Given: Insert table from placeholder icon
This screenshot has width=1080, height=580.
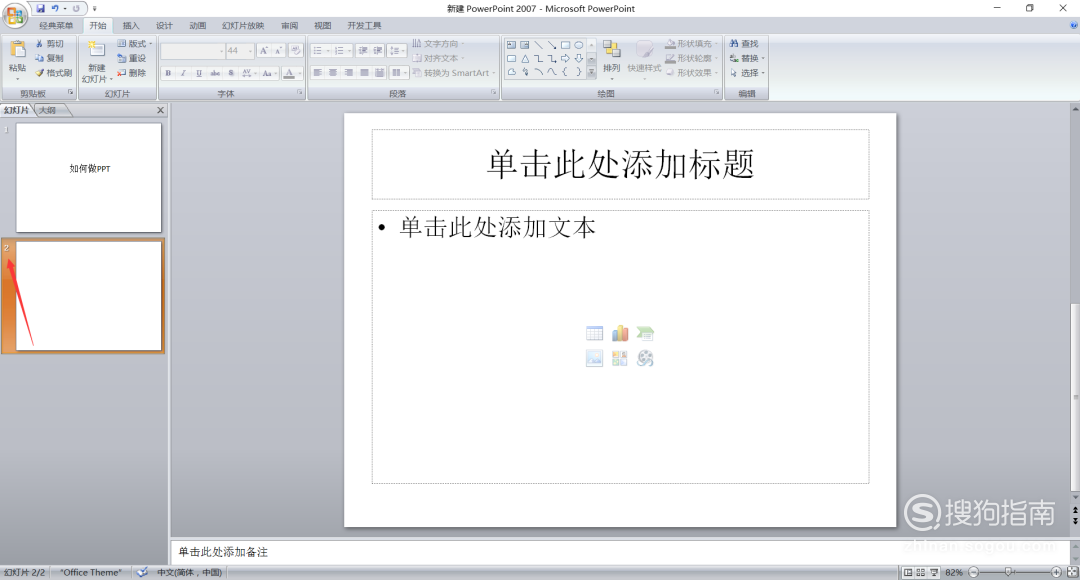Looking at the screenshot, I should [x=594, y=333].
